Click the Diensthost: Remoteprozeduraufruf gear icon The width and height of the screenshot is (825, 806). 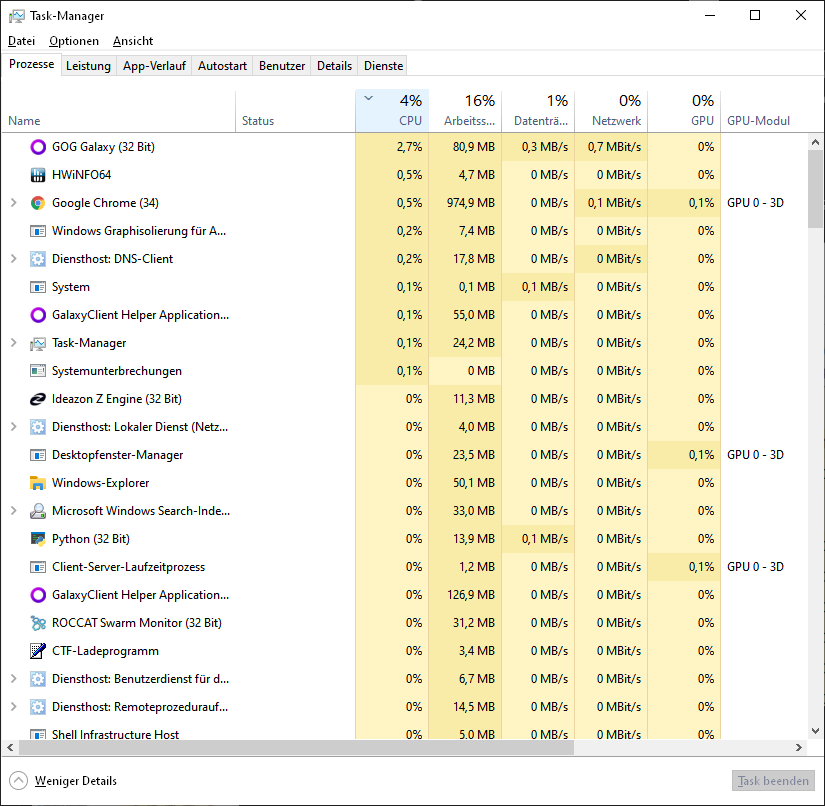click(x=38, y=707)
